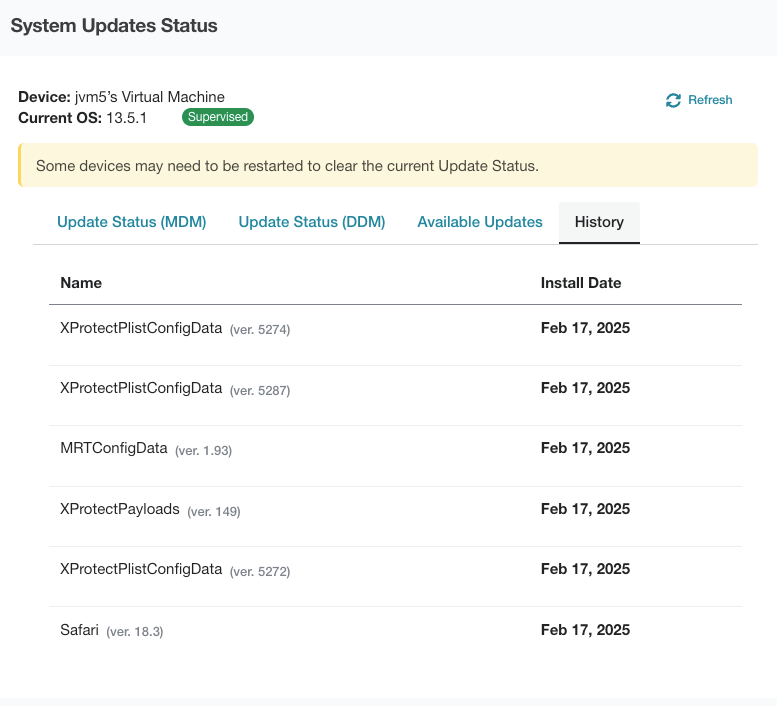Screen dimensions: 777x706
Task: Click the Refresh link text
Action: [x=710, y=100]
